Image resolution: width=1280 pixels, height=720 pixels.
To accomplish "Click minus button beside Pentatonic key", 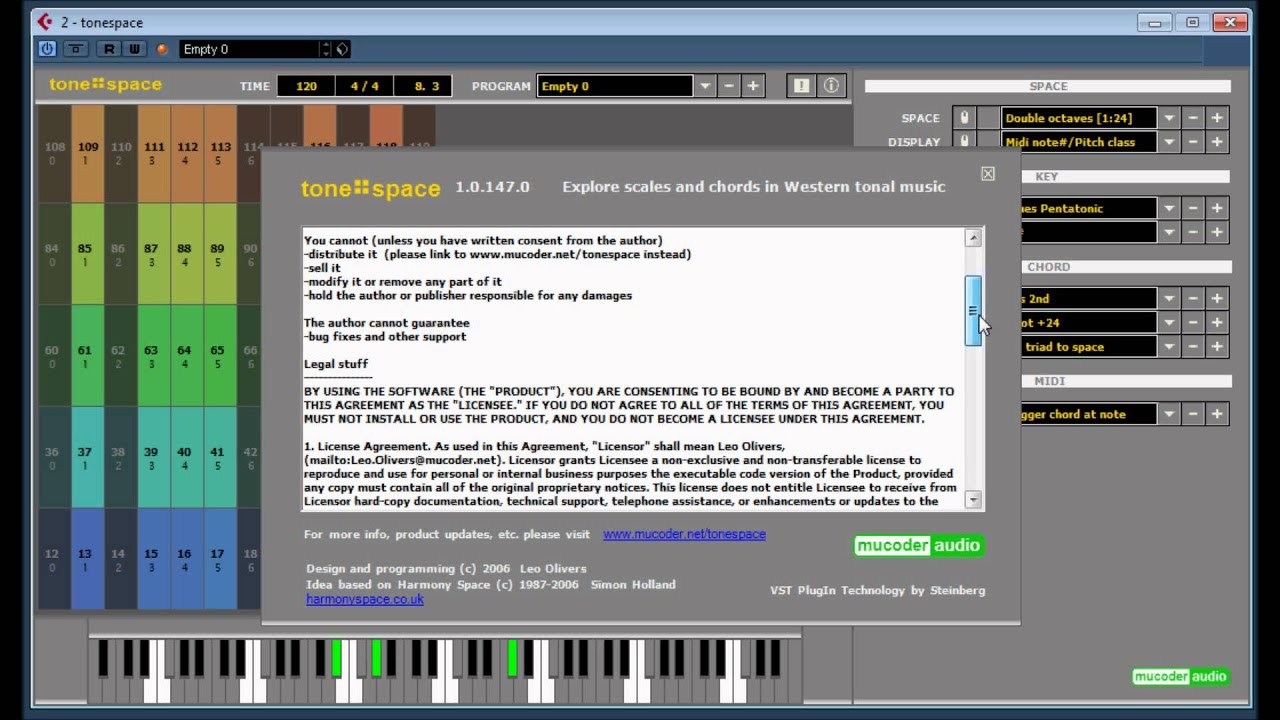I will tap(1193, 208).
